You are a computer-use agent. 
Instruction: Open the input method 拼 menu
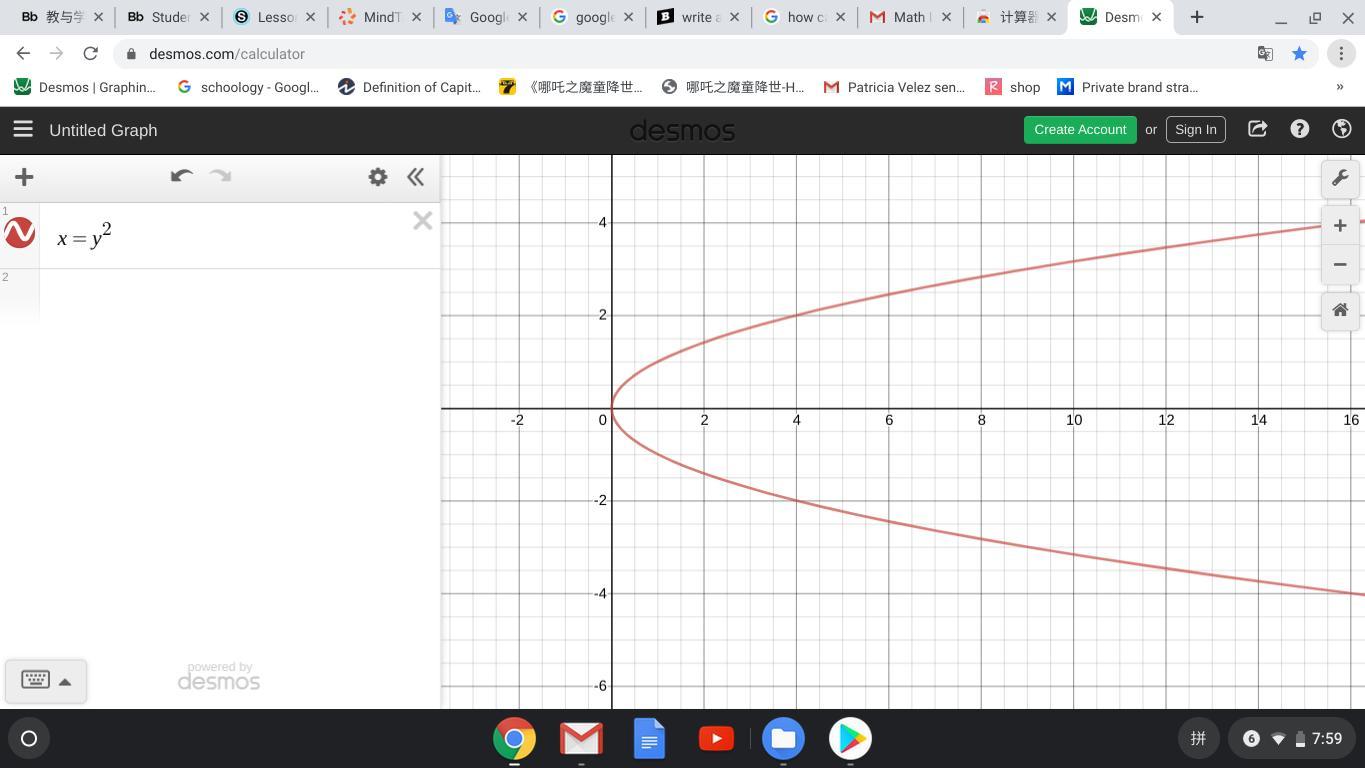1198,739
